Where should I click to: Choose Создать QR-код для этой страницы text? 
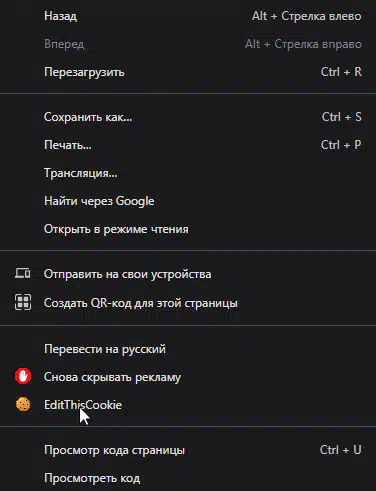[x=141, y=303]
